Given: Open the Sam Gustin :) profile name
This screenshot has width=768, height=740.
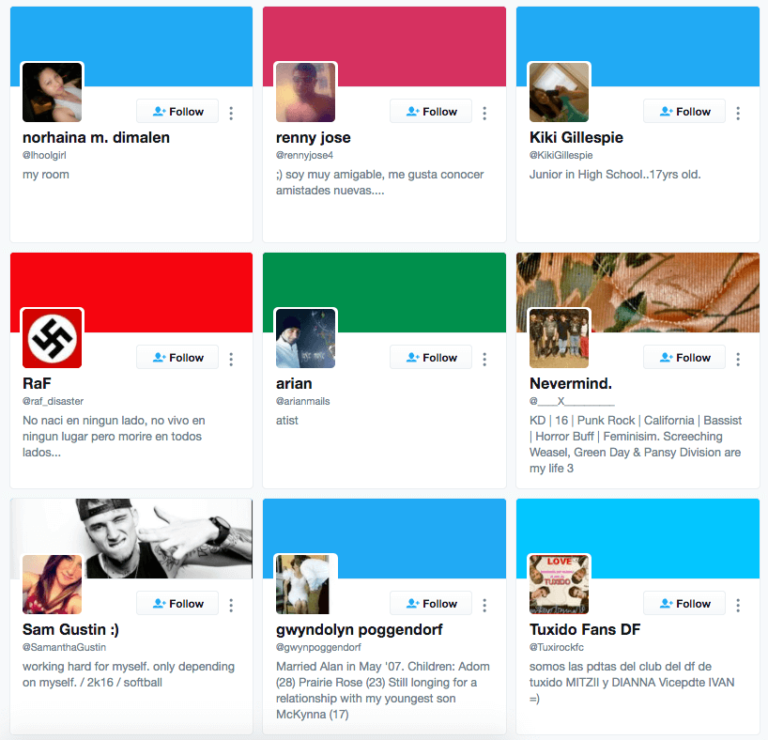Looking at the screenshot, I should (x=71, y=629).
